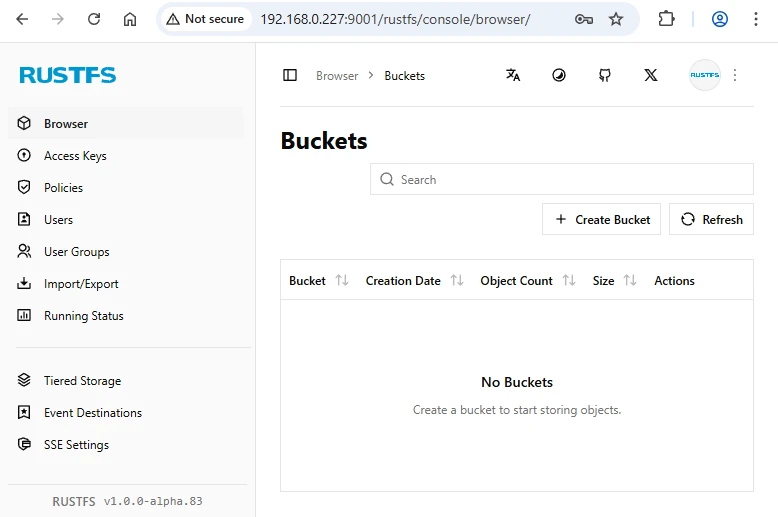Open Running Status in the sidebar

(x=126, y=316)
